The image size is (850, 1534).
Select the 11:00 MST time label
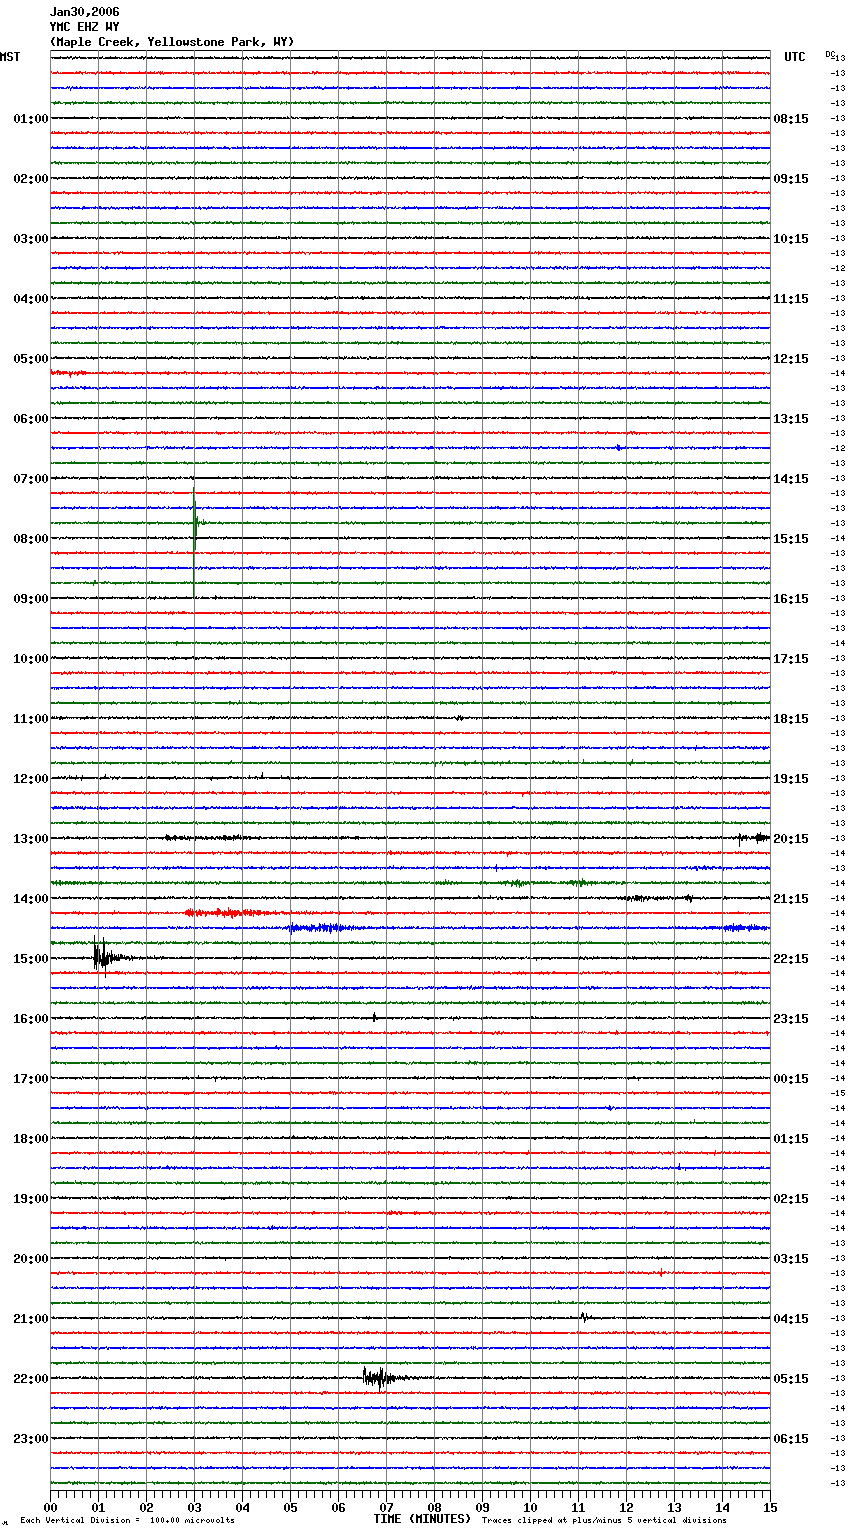31,719
